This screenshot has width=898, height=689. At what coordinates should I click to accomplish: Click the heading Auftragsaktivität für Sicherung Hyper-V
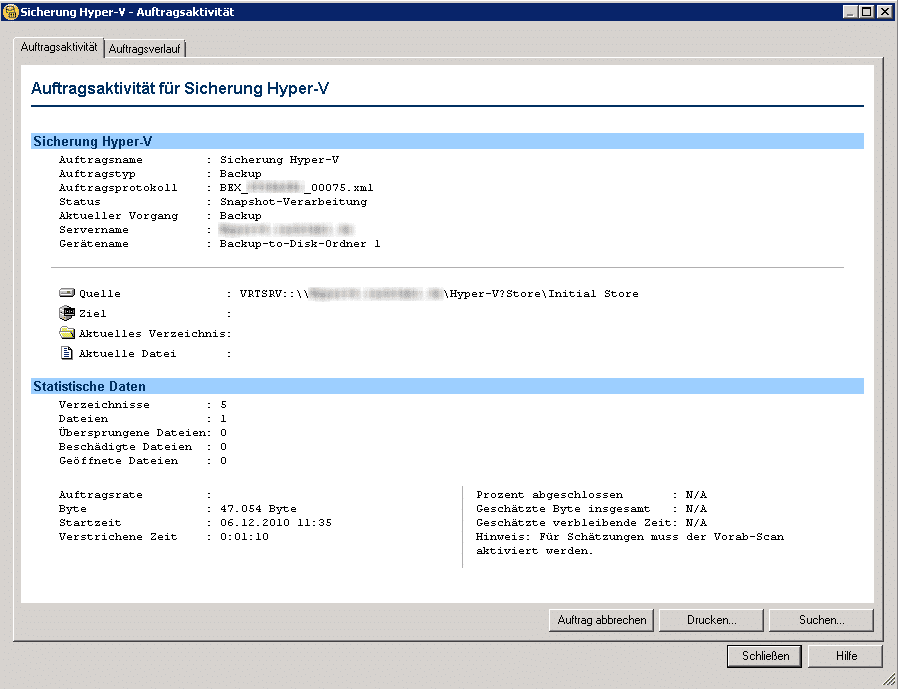(x=180, y=88)
